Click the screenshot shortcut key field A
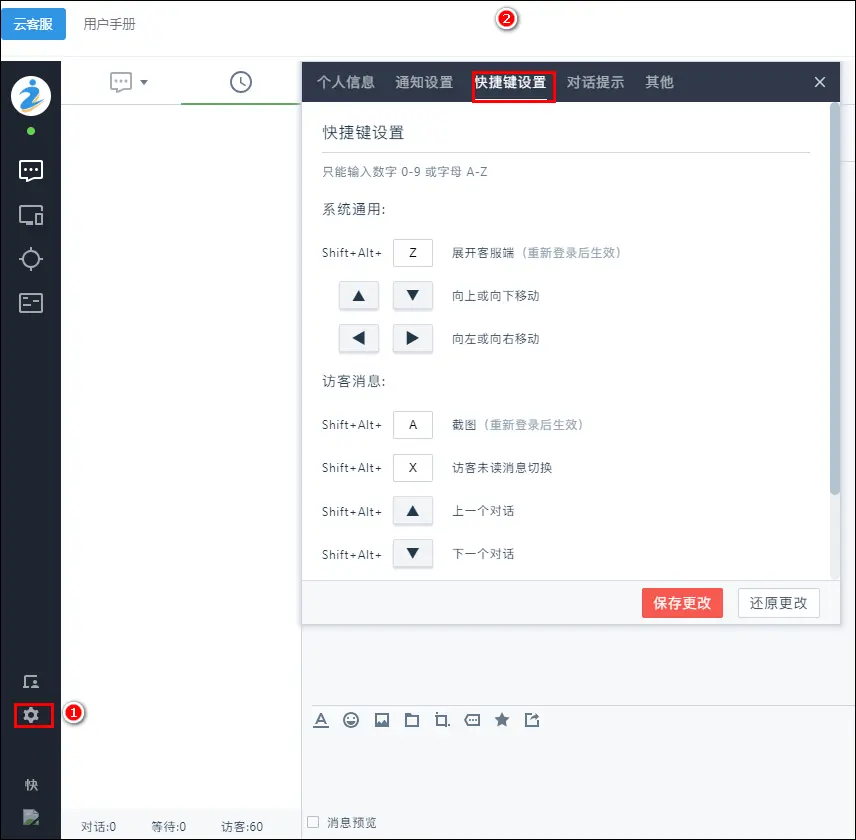856x840 pixels. 412,425
